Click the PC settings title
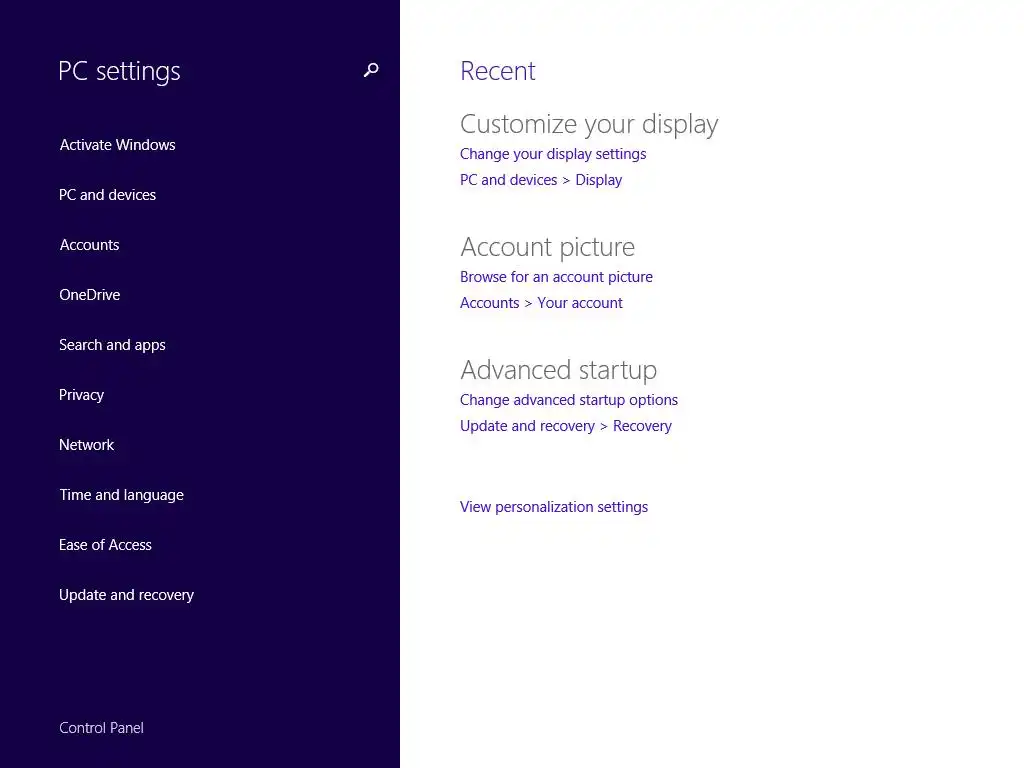 tap(119, 71)
